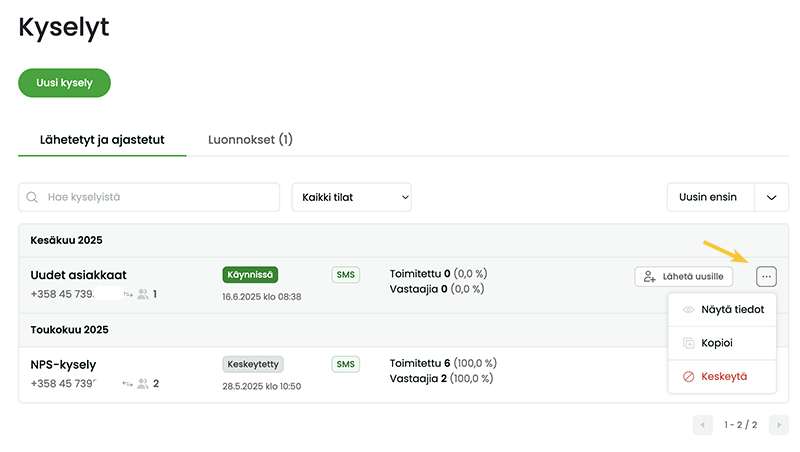Open the Kaikki tilat status dropdown

[x=352, y=197]
